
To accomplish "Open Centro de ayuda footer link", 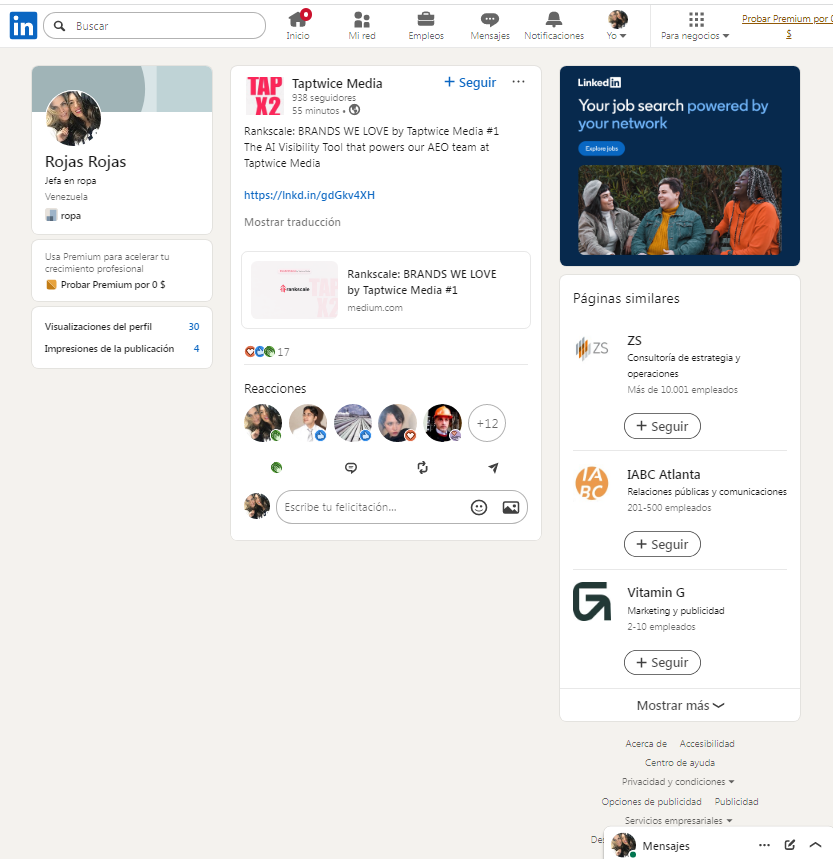I will coord(680,763).
